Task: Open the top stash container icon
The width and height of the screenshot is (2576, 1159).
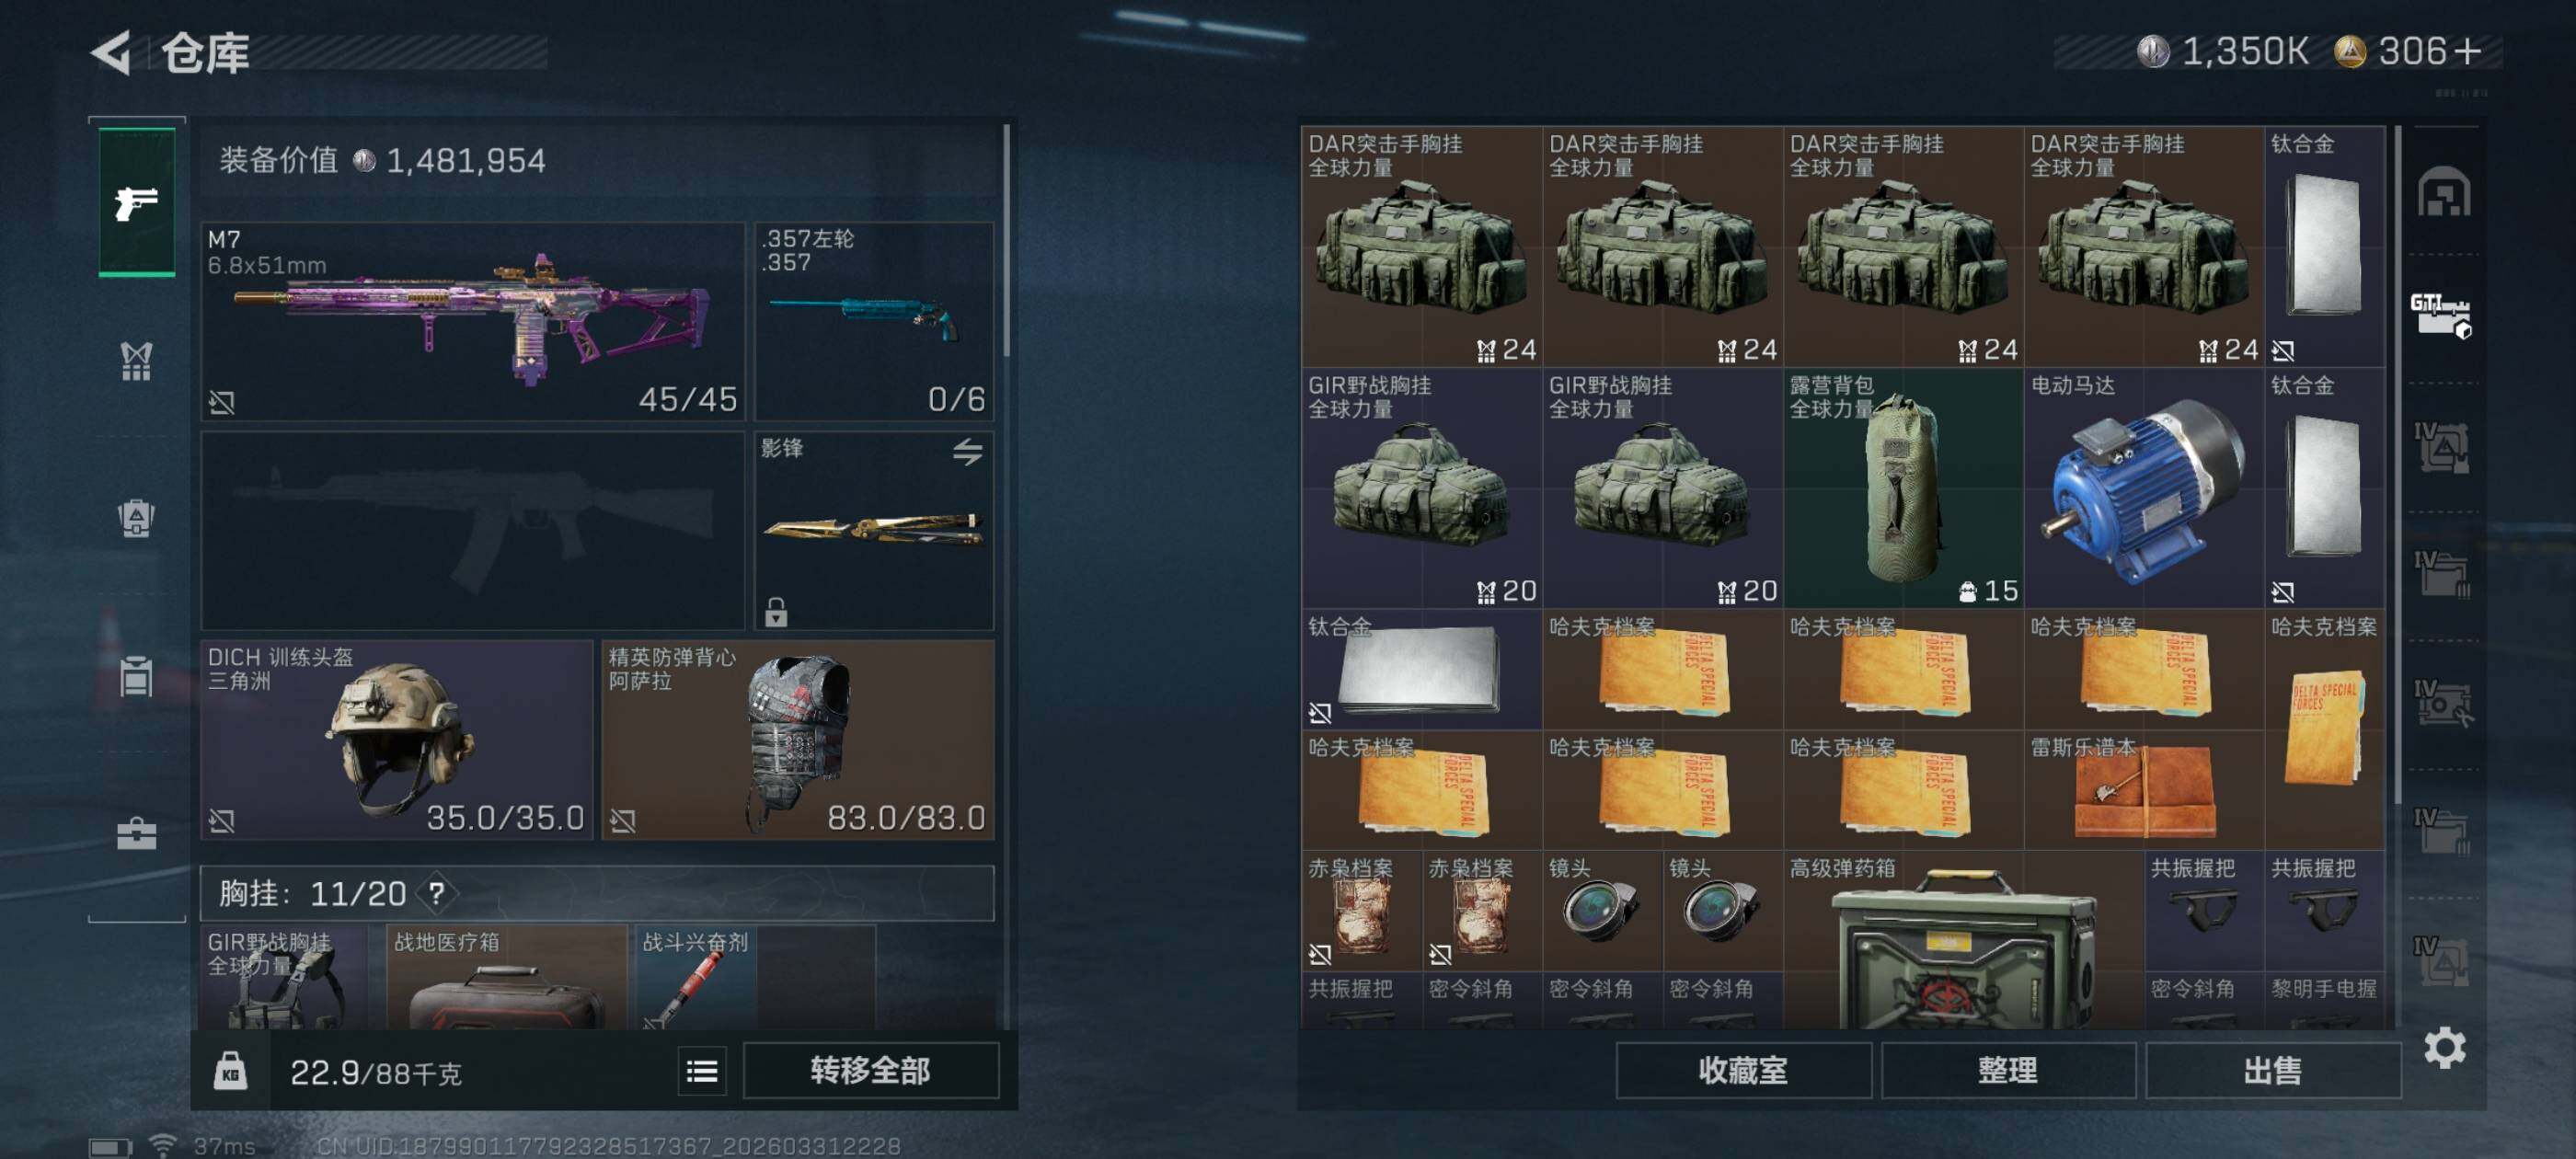Action: tap(2443, 191)
